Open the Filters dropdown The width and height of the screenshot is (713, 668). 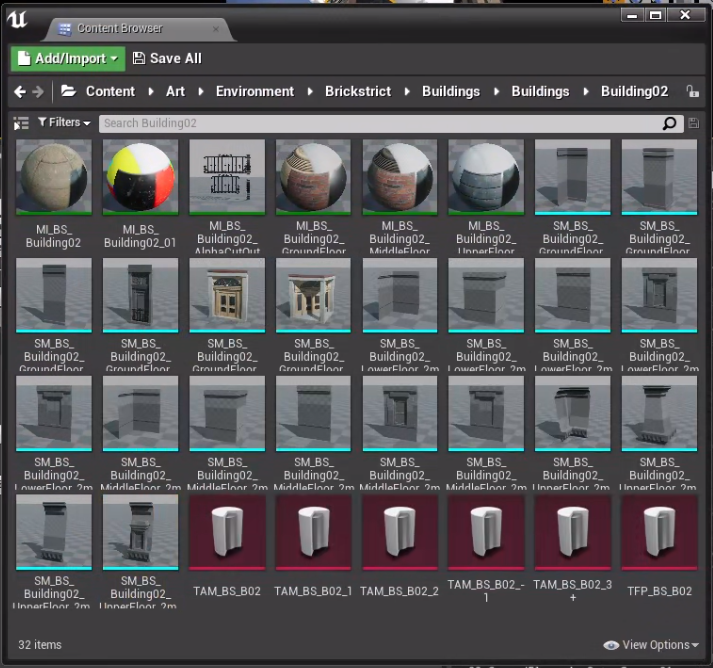64,123
